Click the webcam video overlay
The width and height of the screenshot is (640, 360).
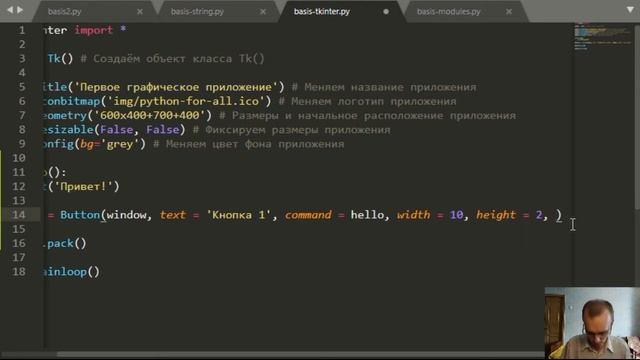tap(592, 323)
